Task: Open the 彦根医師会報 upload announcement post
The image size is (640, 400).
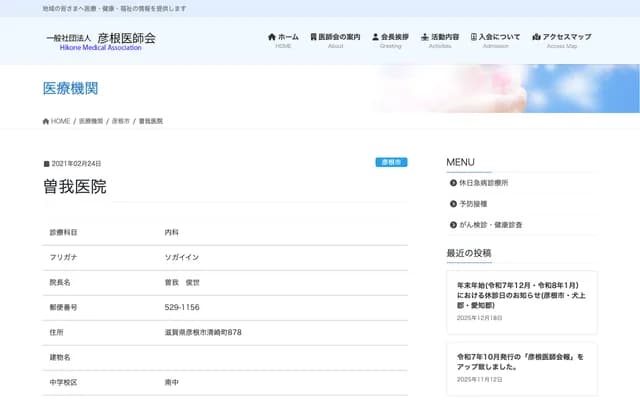Action: pos(521,361)
